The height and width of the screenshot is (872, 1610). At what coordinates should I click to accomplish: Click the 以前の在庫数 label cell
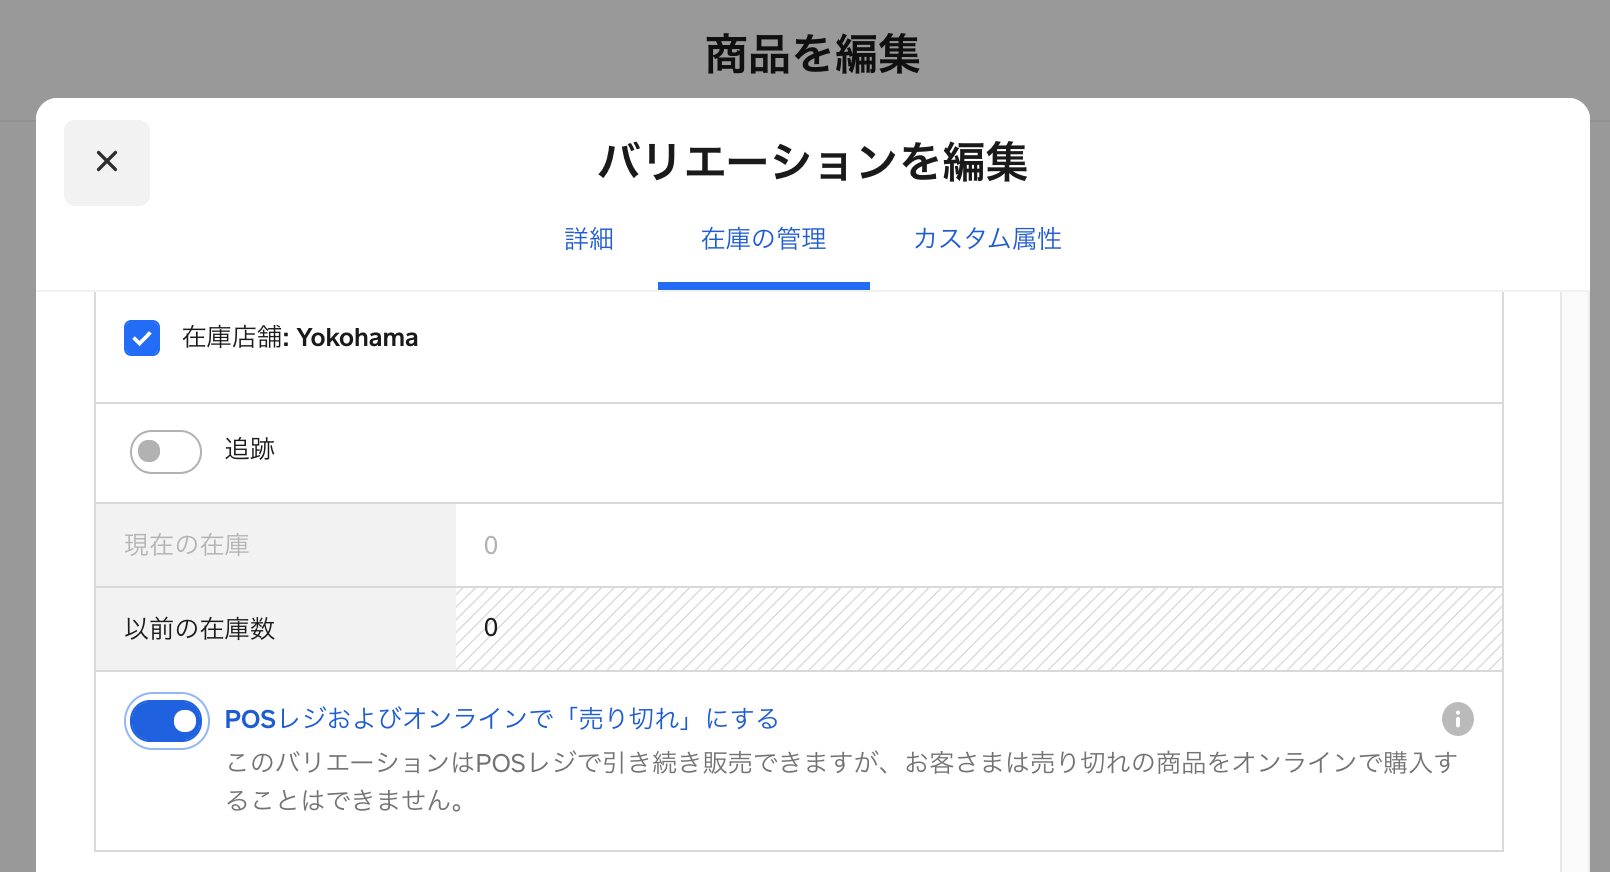pyautogui.click(x=275, y=629)
